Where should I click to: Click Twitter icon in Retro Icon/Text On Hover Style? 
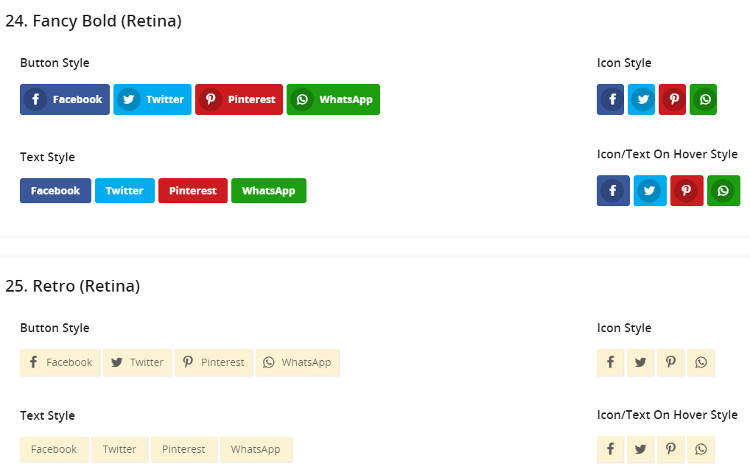click(x=640, y=449)
